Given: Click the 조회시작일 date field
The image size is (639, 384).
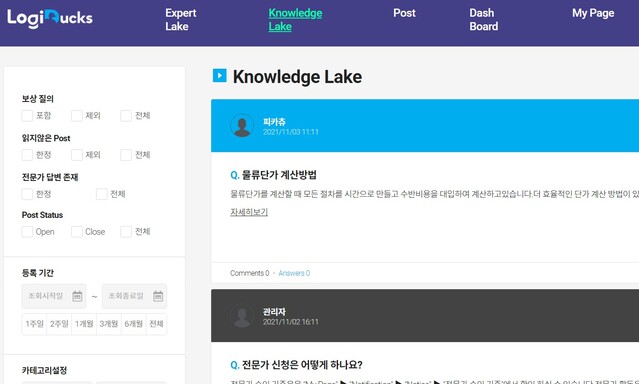Looking at the screenshot, I should click(x=54, y=296).
